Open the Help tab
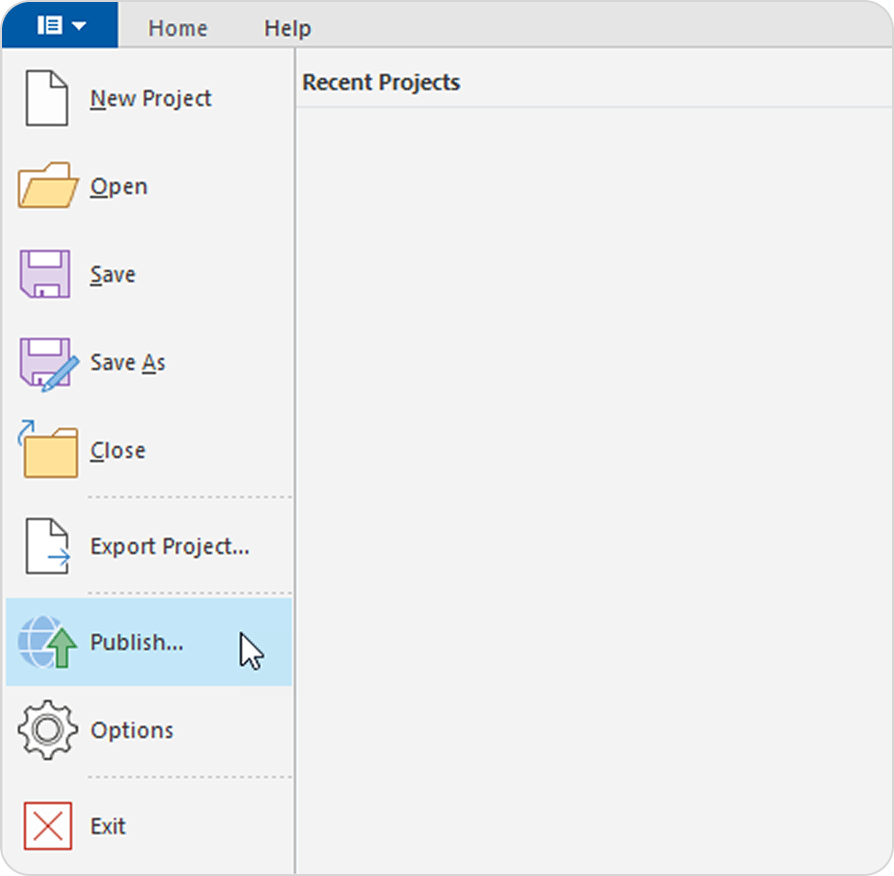The width and height of the screenshot is (894, 876). pyautogui.click(x=287, y=28)
